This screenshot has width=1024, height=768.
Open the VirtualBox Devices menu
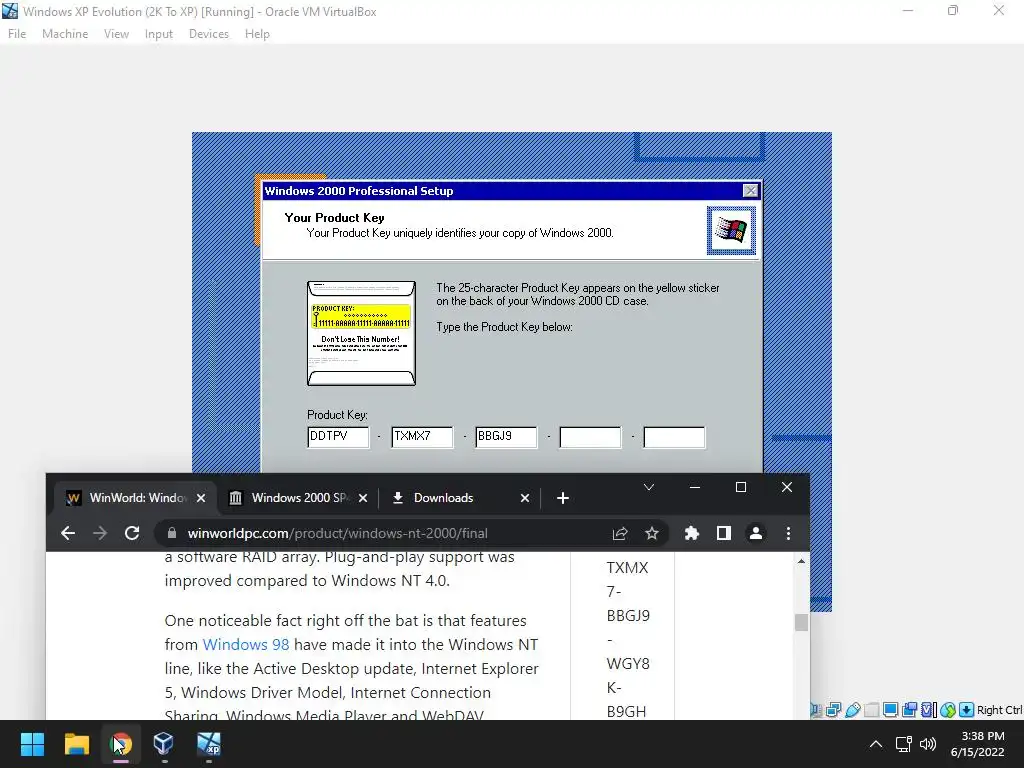[209, 34]
